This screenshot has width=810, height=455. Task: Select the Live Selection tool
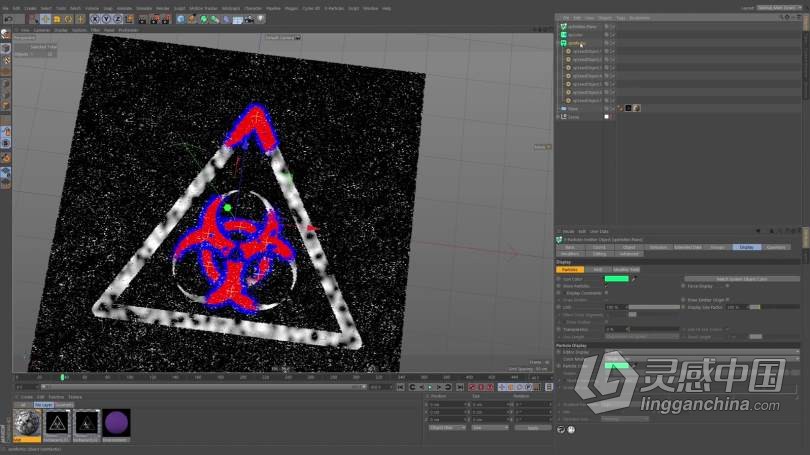34,19
